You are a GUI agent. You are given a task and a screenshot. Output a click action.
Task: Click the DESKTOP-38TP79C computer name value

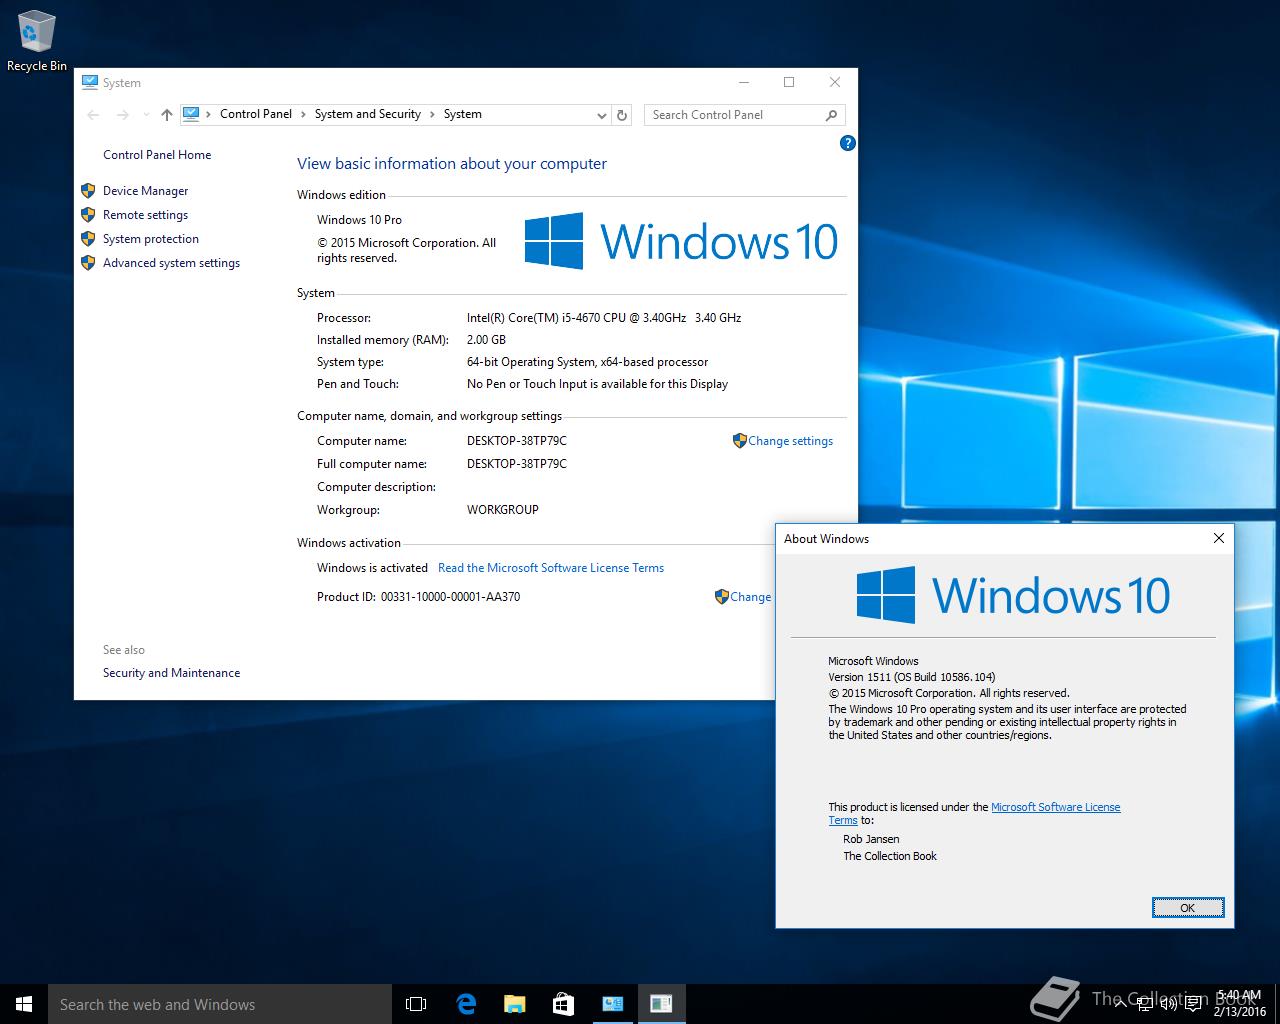[x=517, y=441]
